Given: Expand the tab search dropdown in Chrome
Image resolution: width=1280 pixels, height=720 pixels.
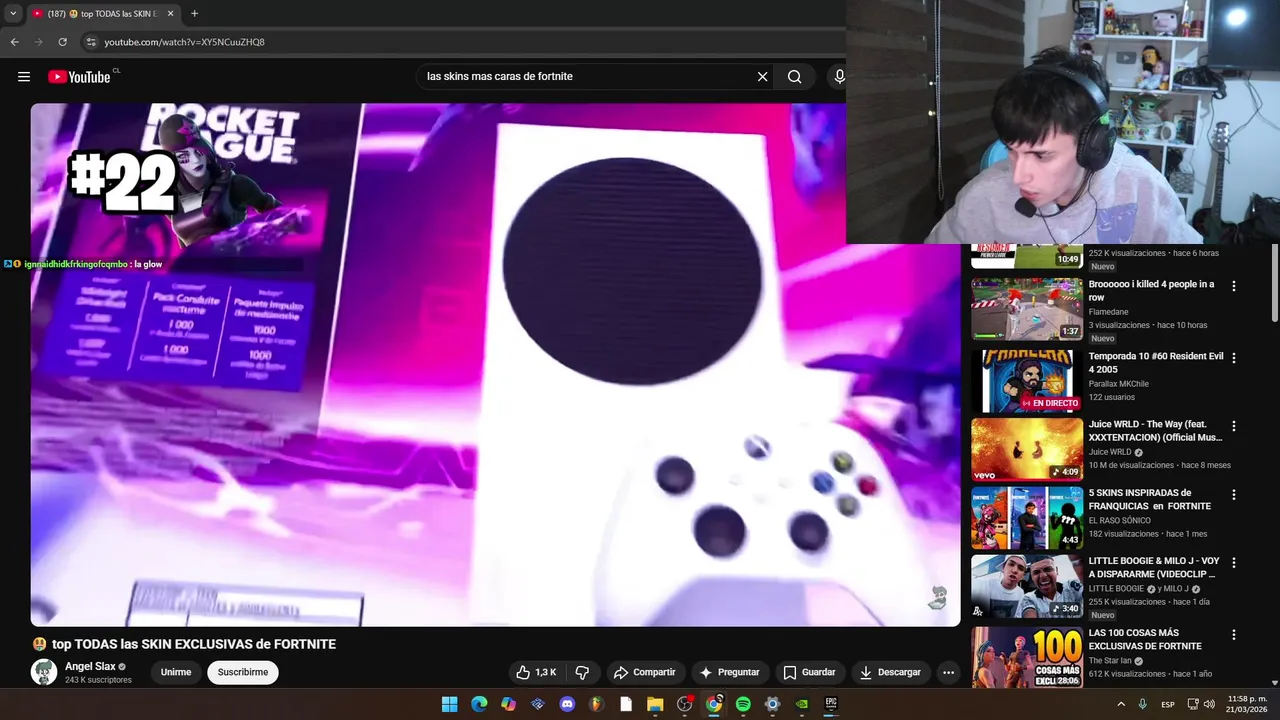Looking at the screenshot, I should (x=13, y=13).
